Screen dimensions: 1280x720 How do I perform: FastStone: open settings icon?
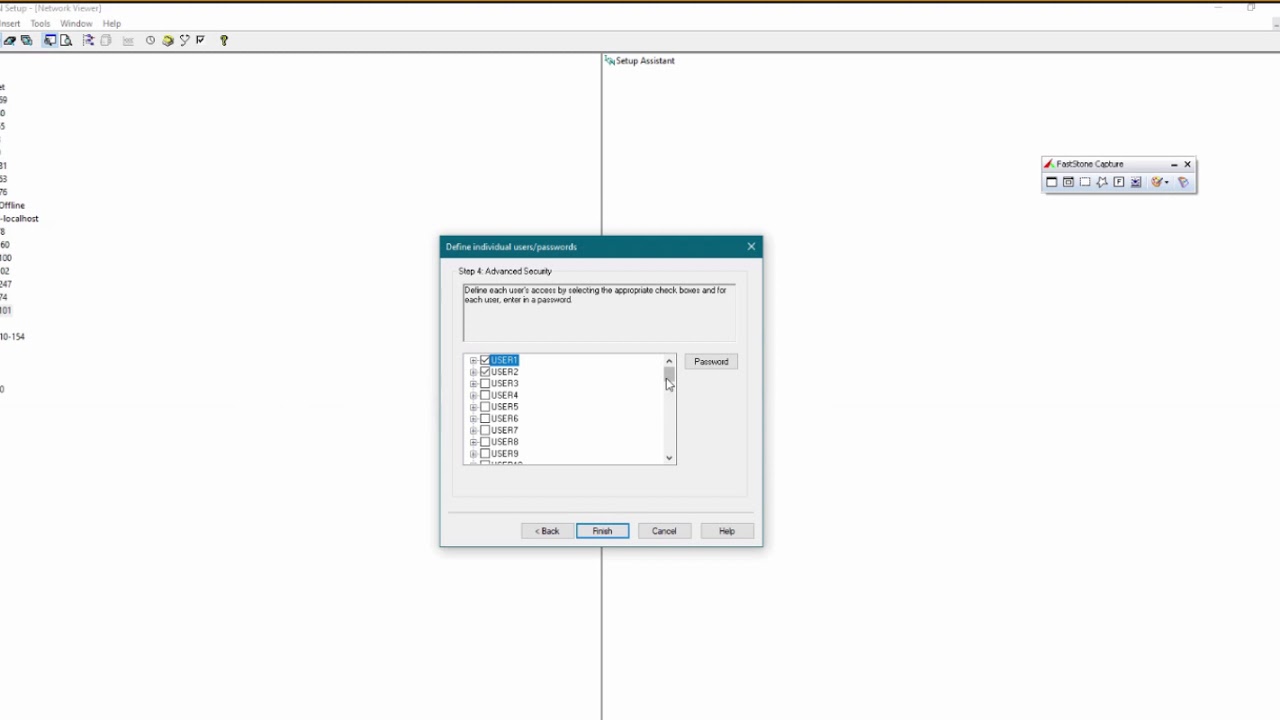[1183, 182]
